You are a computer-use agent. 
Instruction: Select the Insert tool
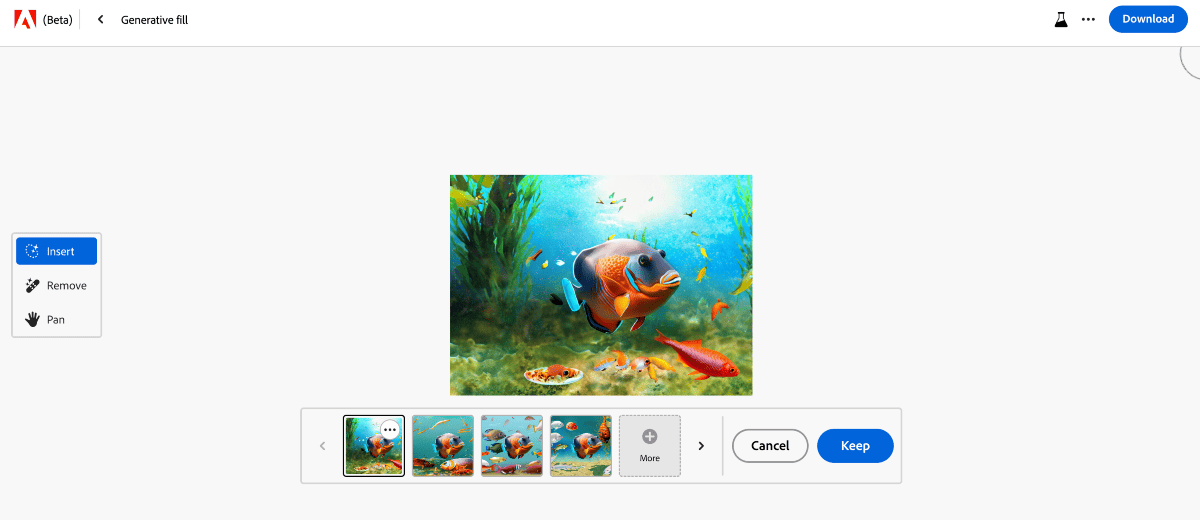click(56, 251)
